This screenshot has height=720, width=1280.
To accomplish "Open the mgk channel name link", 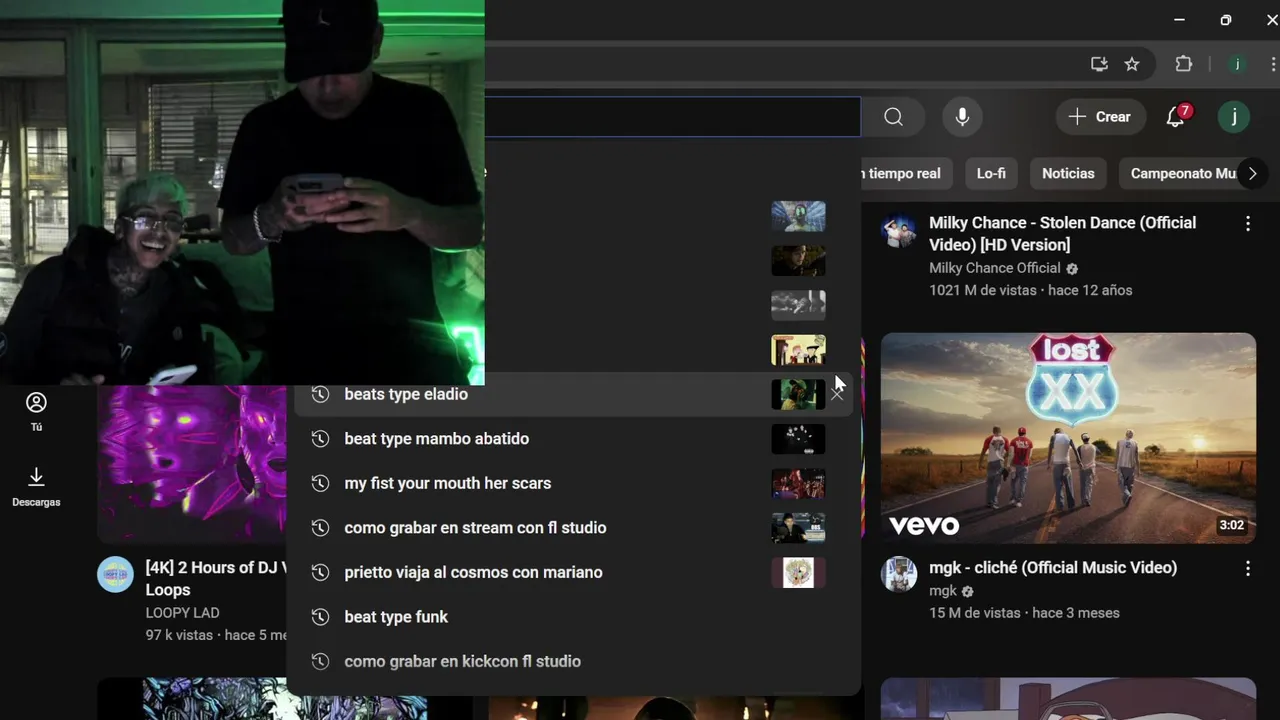I will 943,591.
